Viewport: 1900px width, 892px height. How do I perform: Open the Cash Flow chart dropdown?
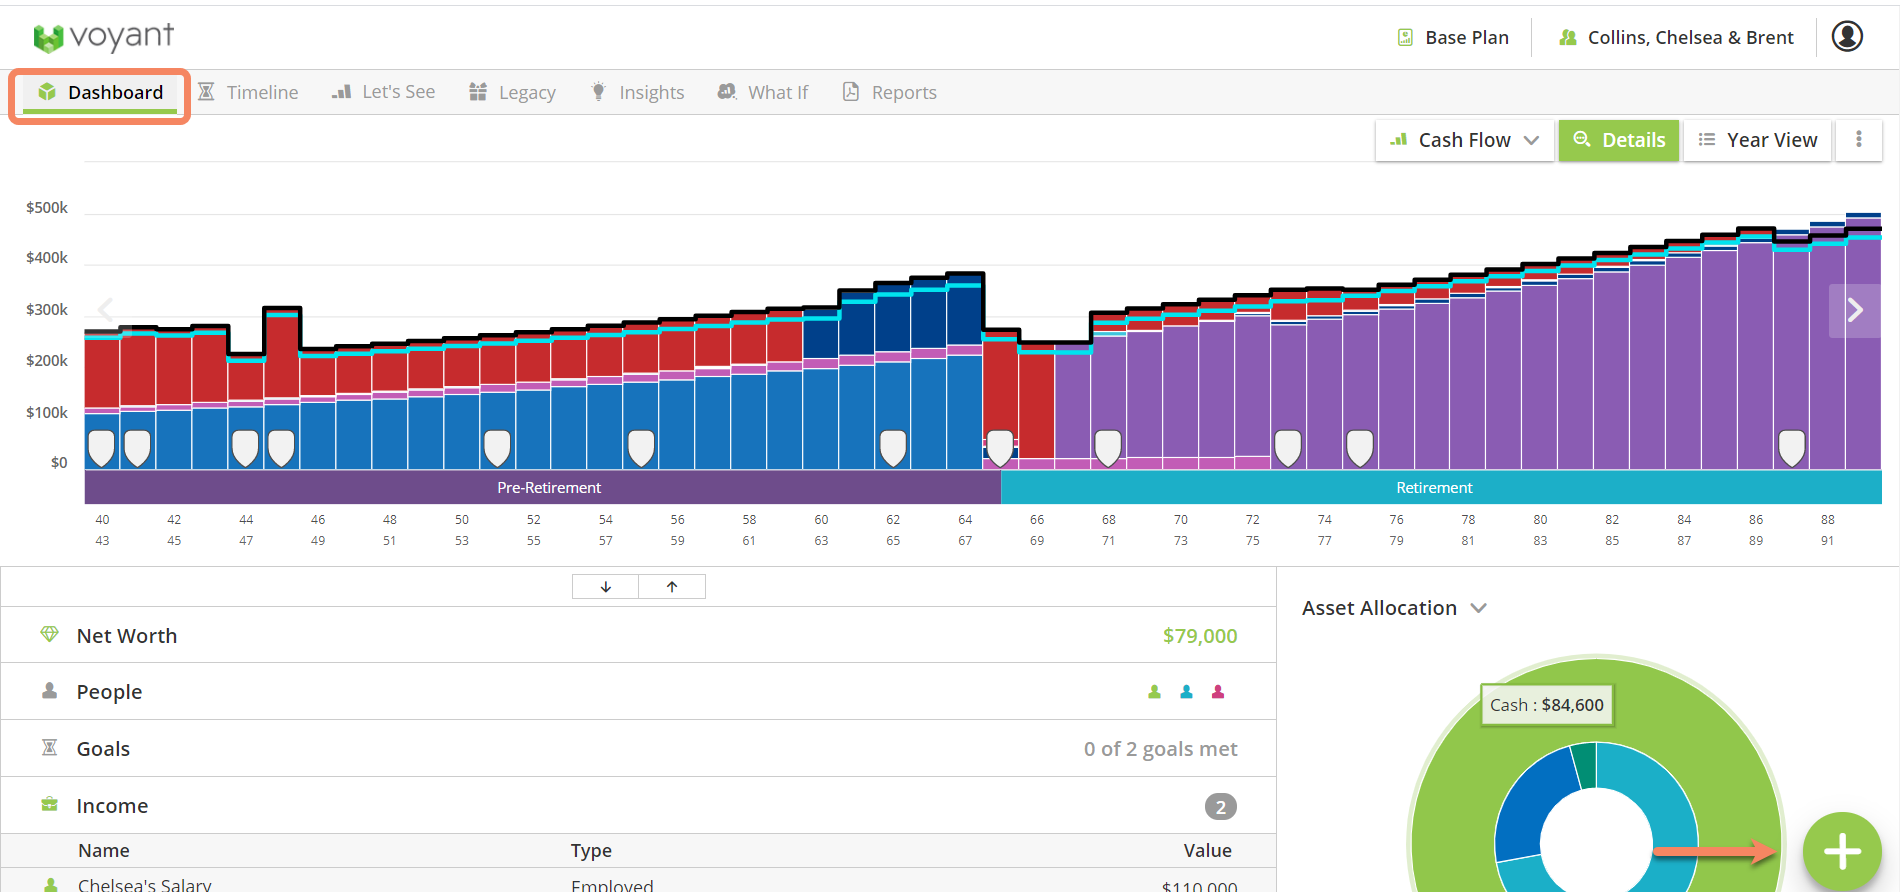tap(1465, 140)
